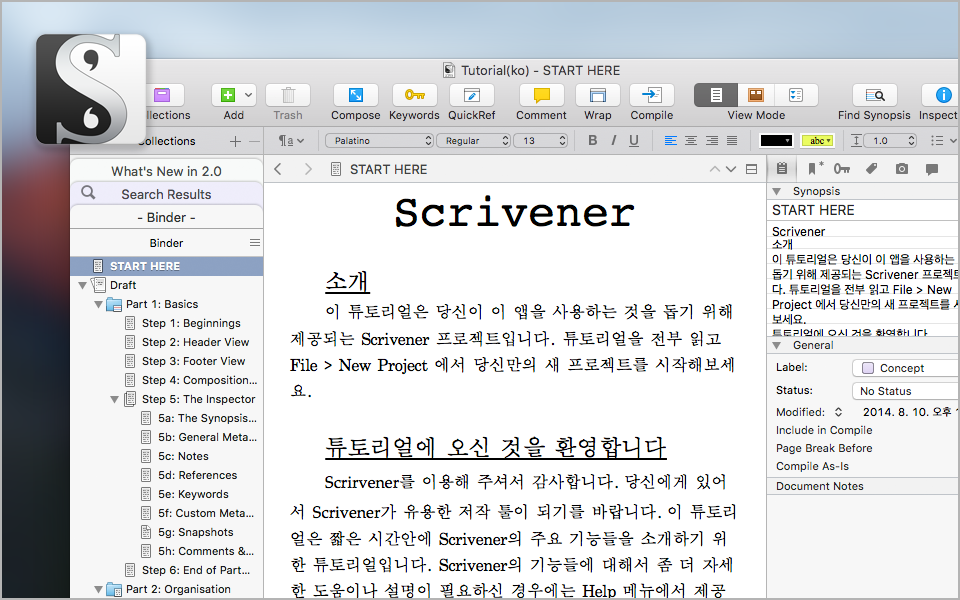
Task: Select the - Binder - collection tab
Action: pyautogui.click(x=166, y=217)
